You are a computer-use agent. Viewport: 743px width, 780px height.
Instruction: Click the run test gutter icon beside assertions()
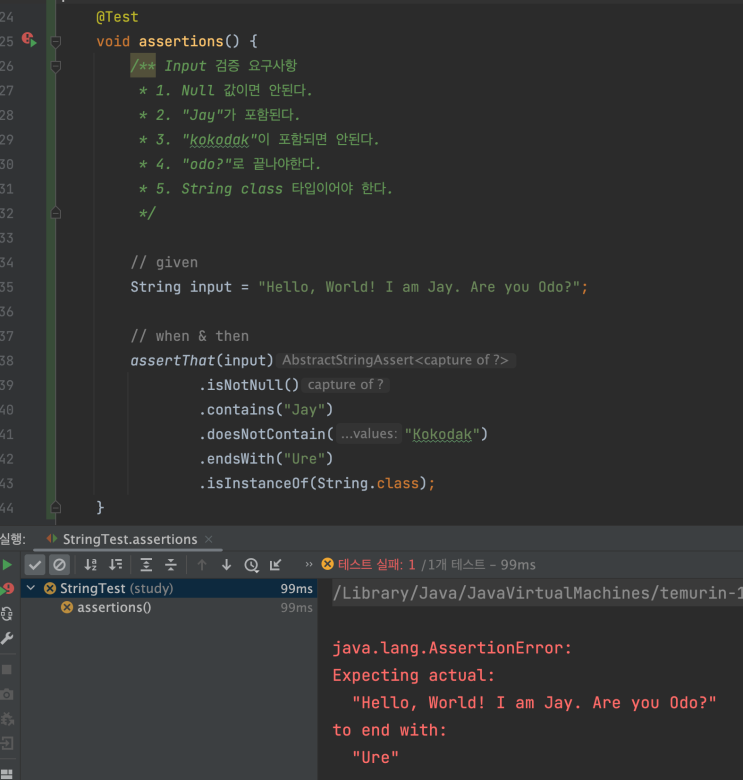tap(29, 41)
